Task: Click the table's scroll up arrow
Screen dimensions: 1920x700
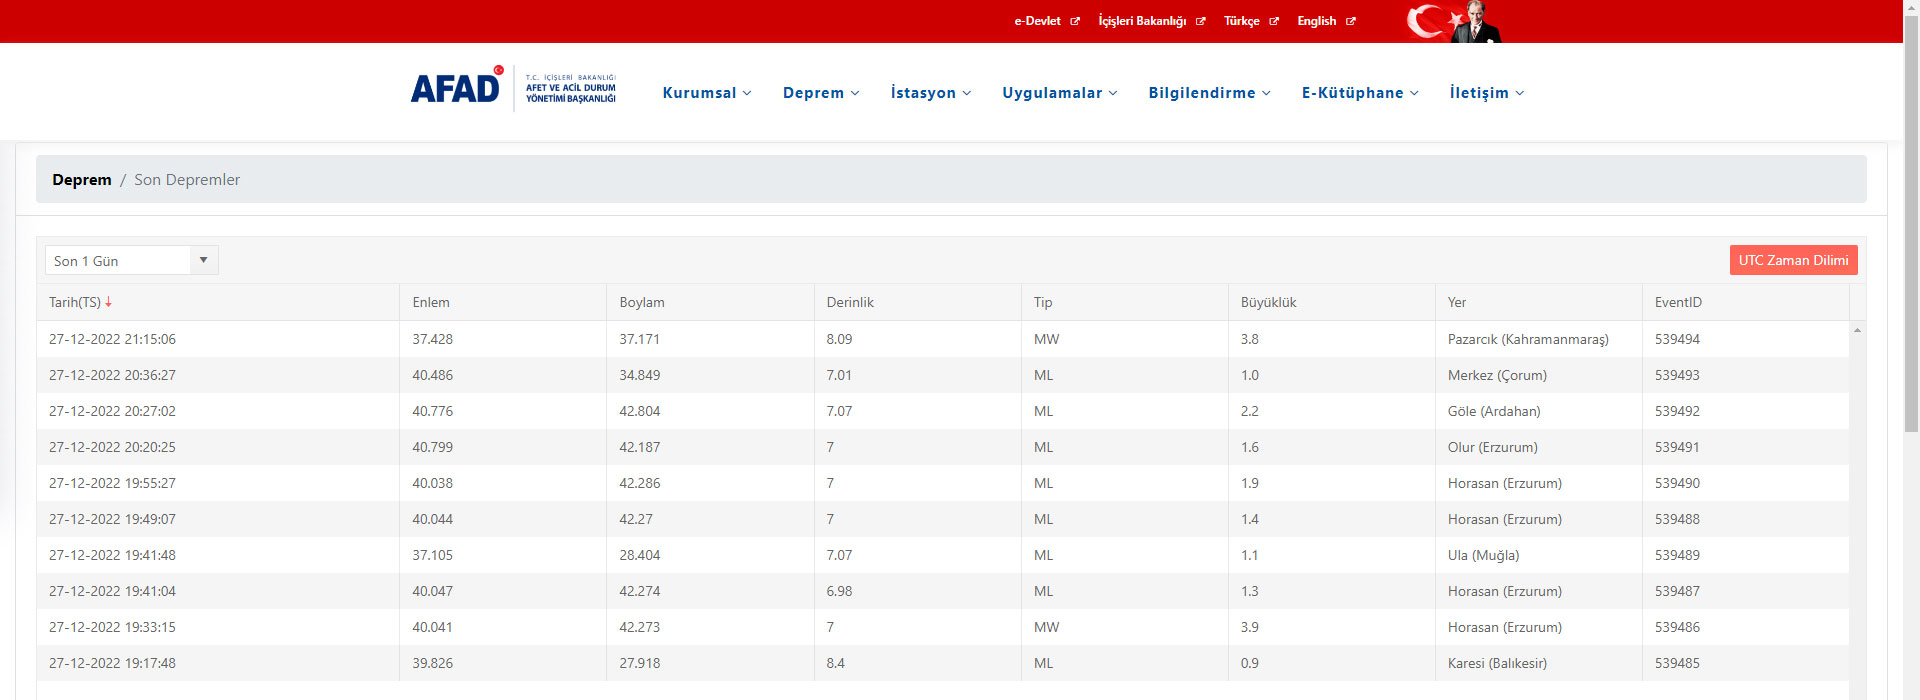Action: coord(1857,330)
